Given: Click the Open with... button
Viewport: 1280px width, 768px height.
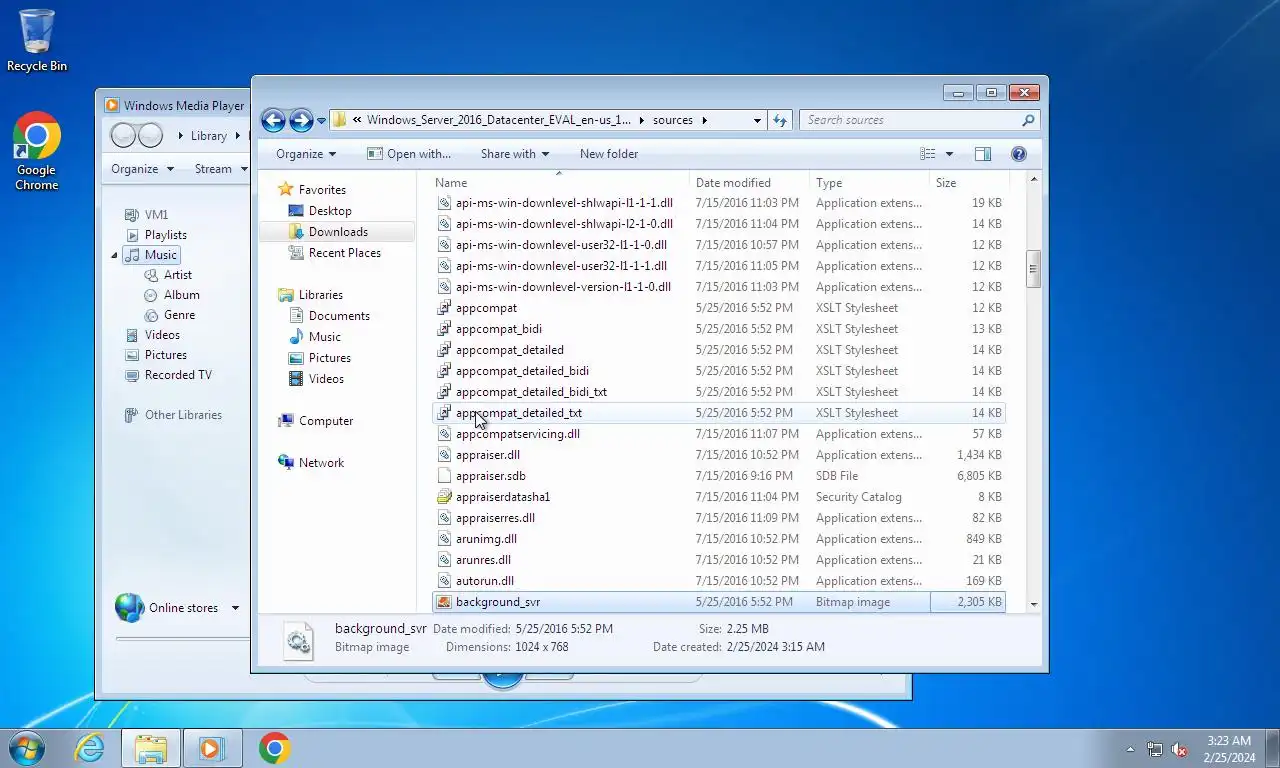Looking at the screenshot, I should 409,154.
